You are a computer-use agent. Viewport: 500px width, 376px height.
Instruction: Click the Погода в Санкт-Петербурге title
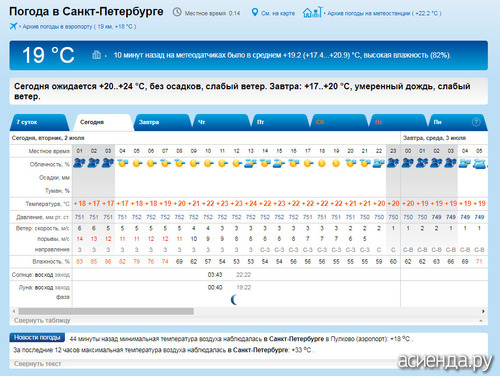pos(86,12)
